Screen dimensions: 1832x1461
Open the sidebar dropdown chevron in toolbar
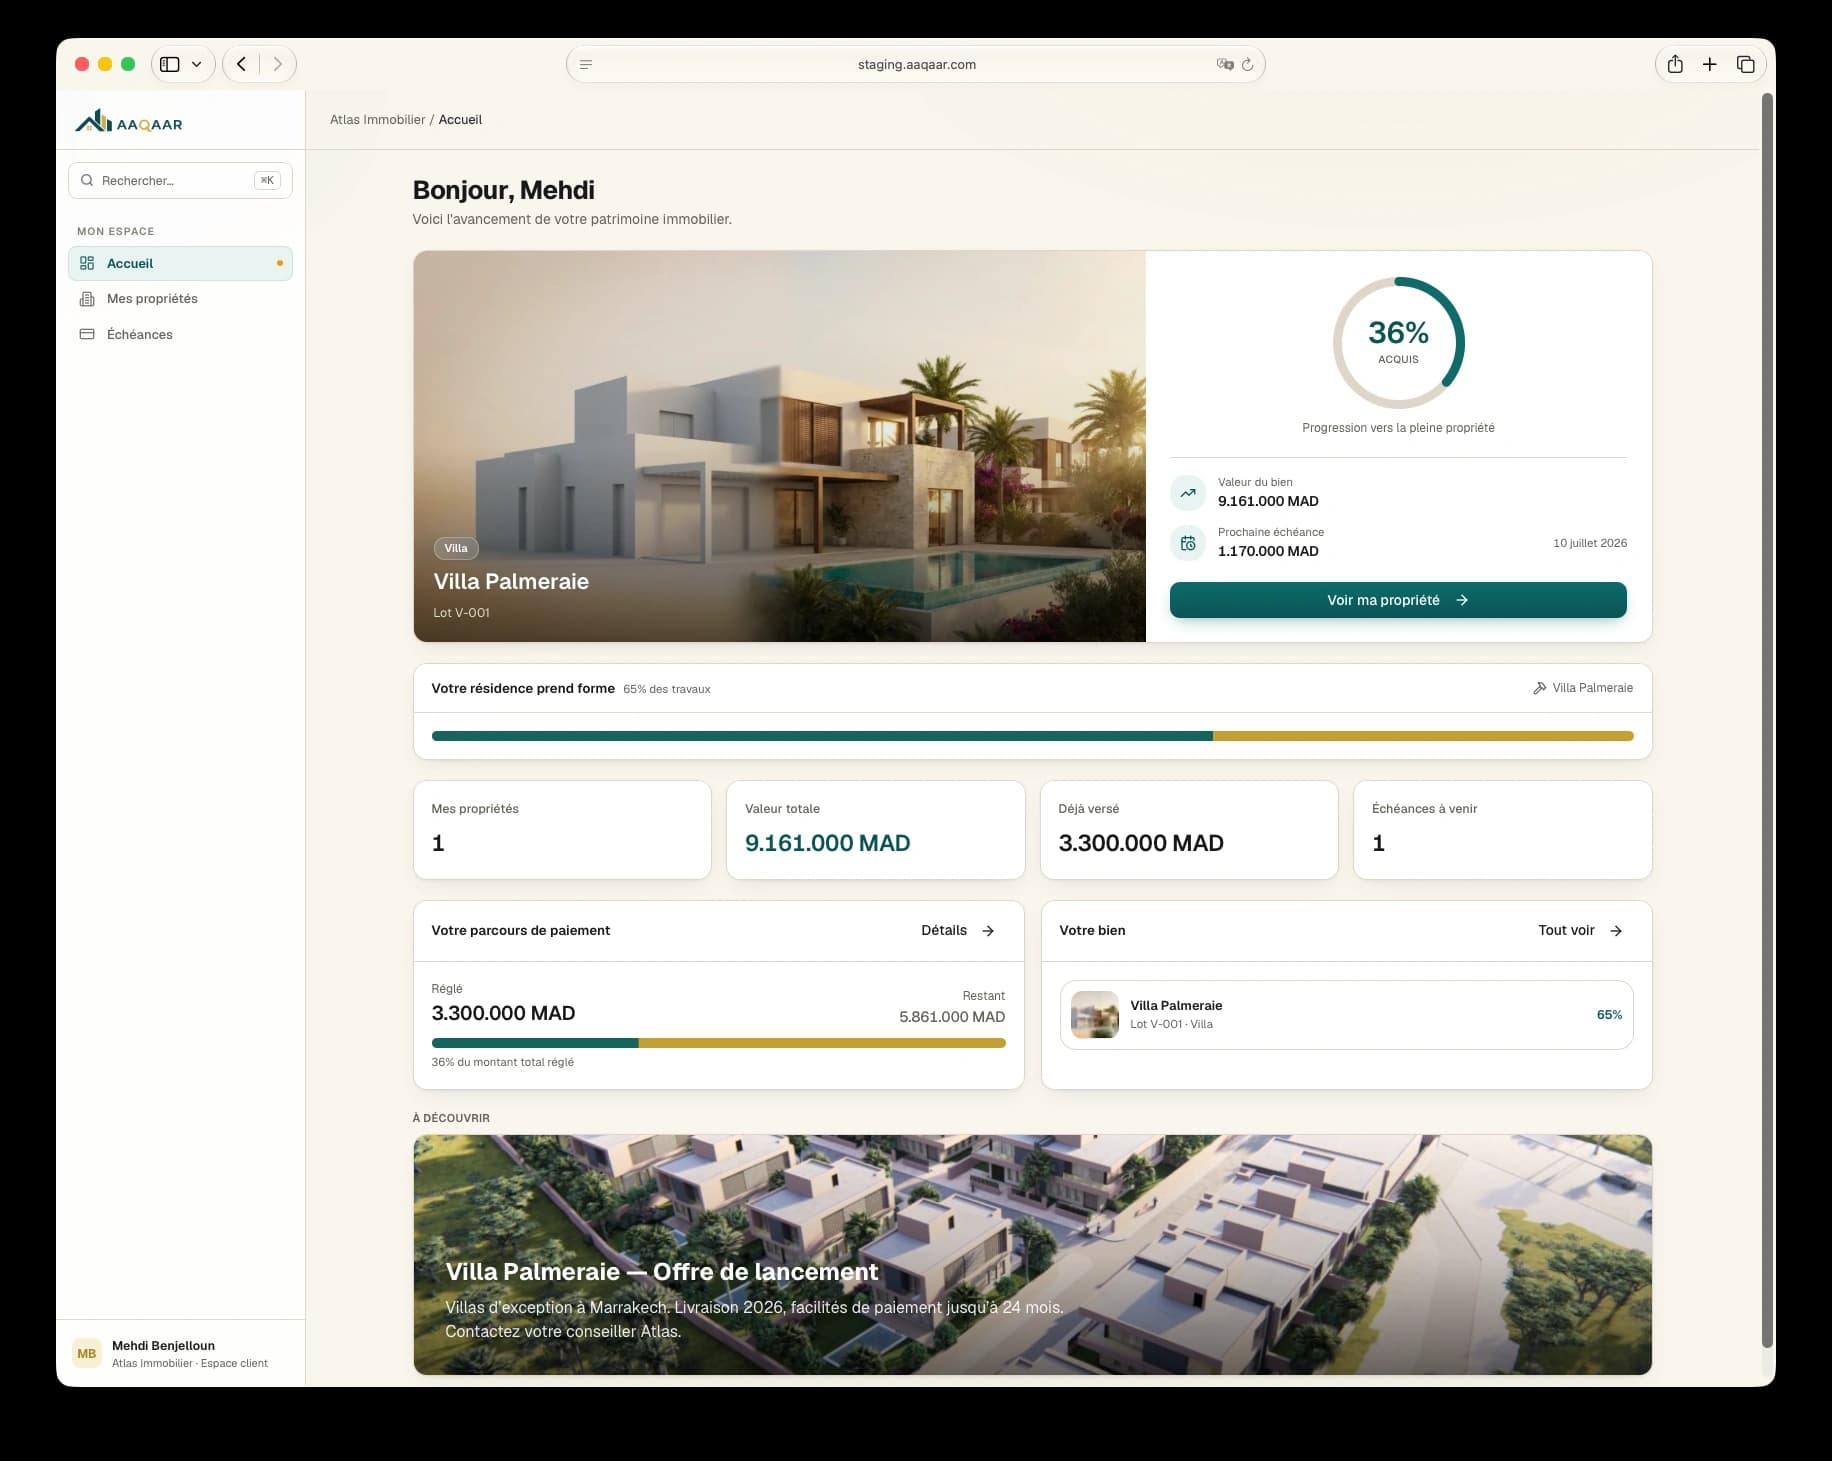pyautogui.click(x=197, y=64)
